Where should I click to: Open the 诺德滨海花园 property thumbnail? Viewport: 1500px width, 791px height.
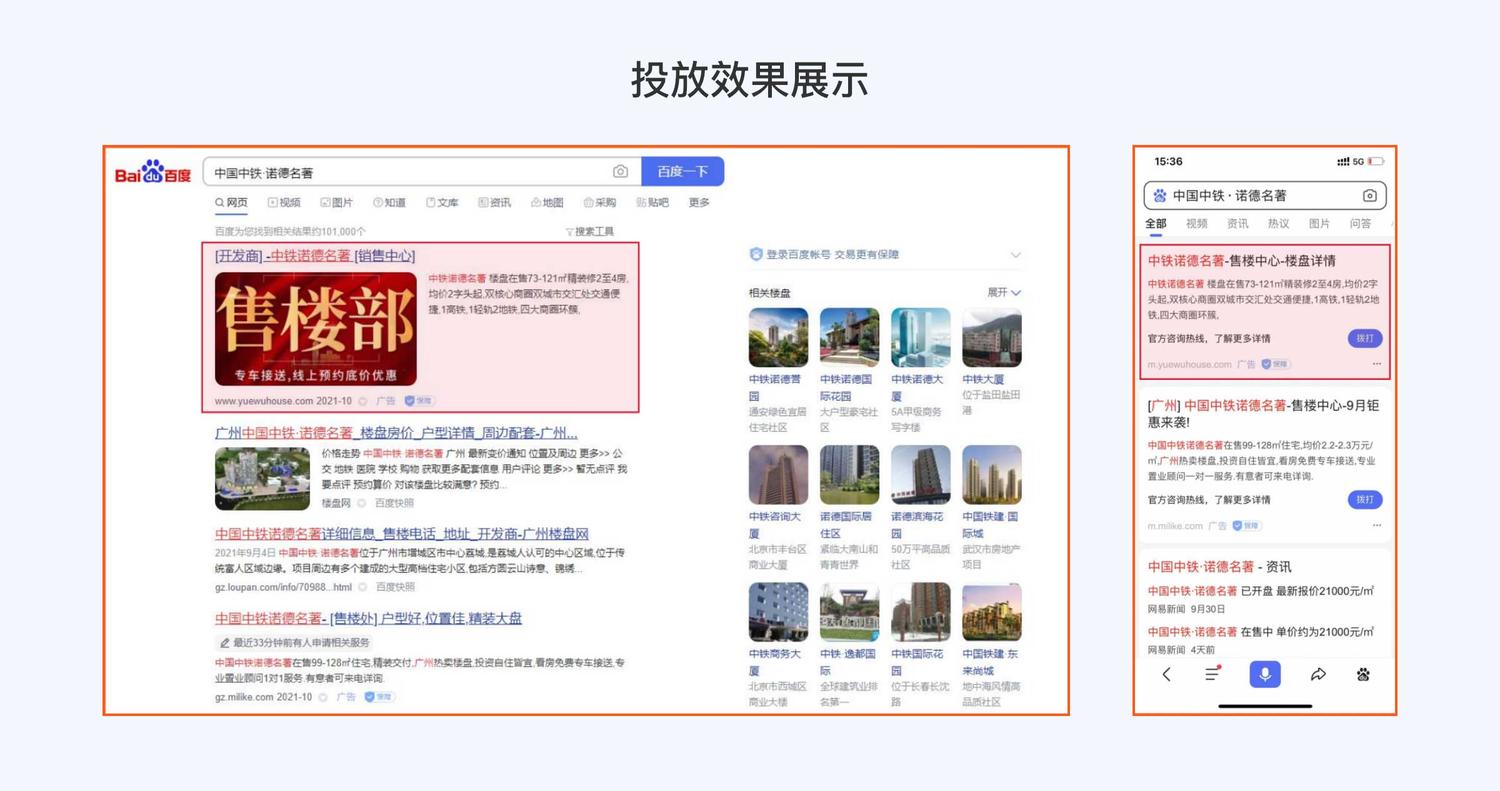coord(921,475)
